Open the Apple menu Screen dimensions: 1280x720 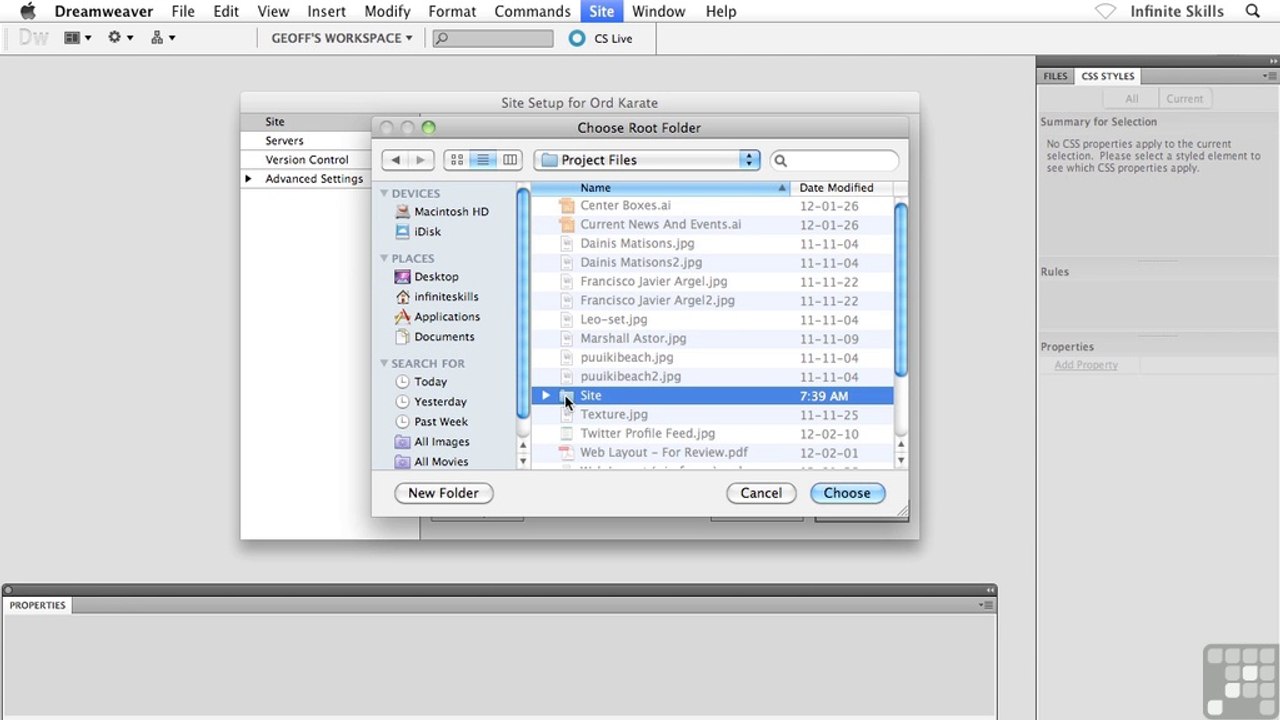tap(28, 11)
